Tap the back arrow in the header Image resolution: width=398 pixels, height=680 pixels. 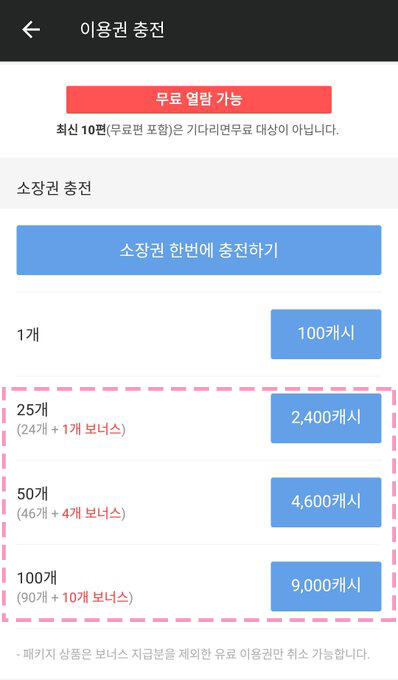pos(31,29)
